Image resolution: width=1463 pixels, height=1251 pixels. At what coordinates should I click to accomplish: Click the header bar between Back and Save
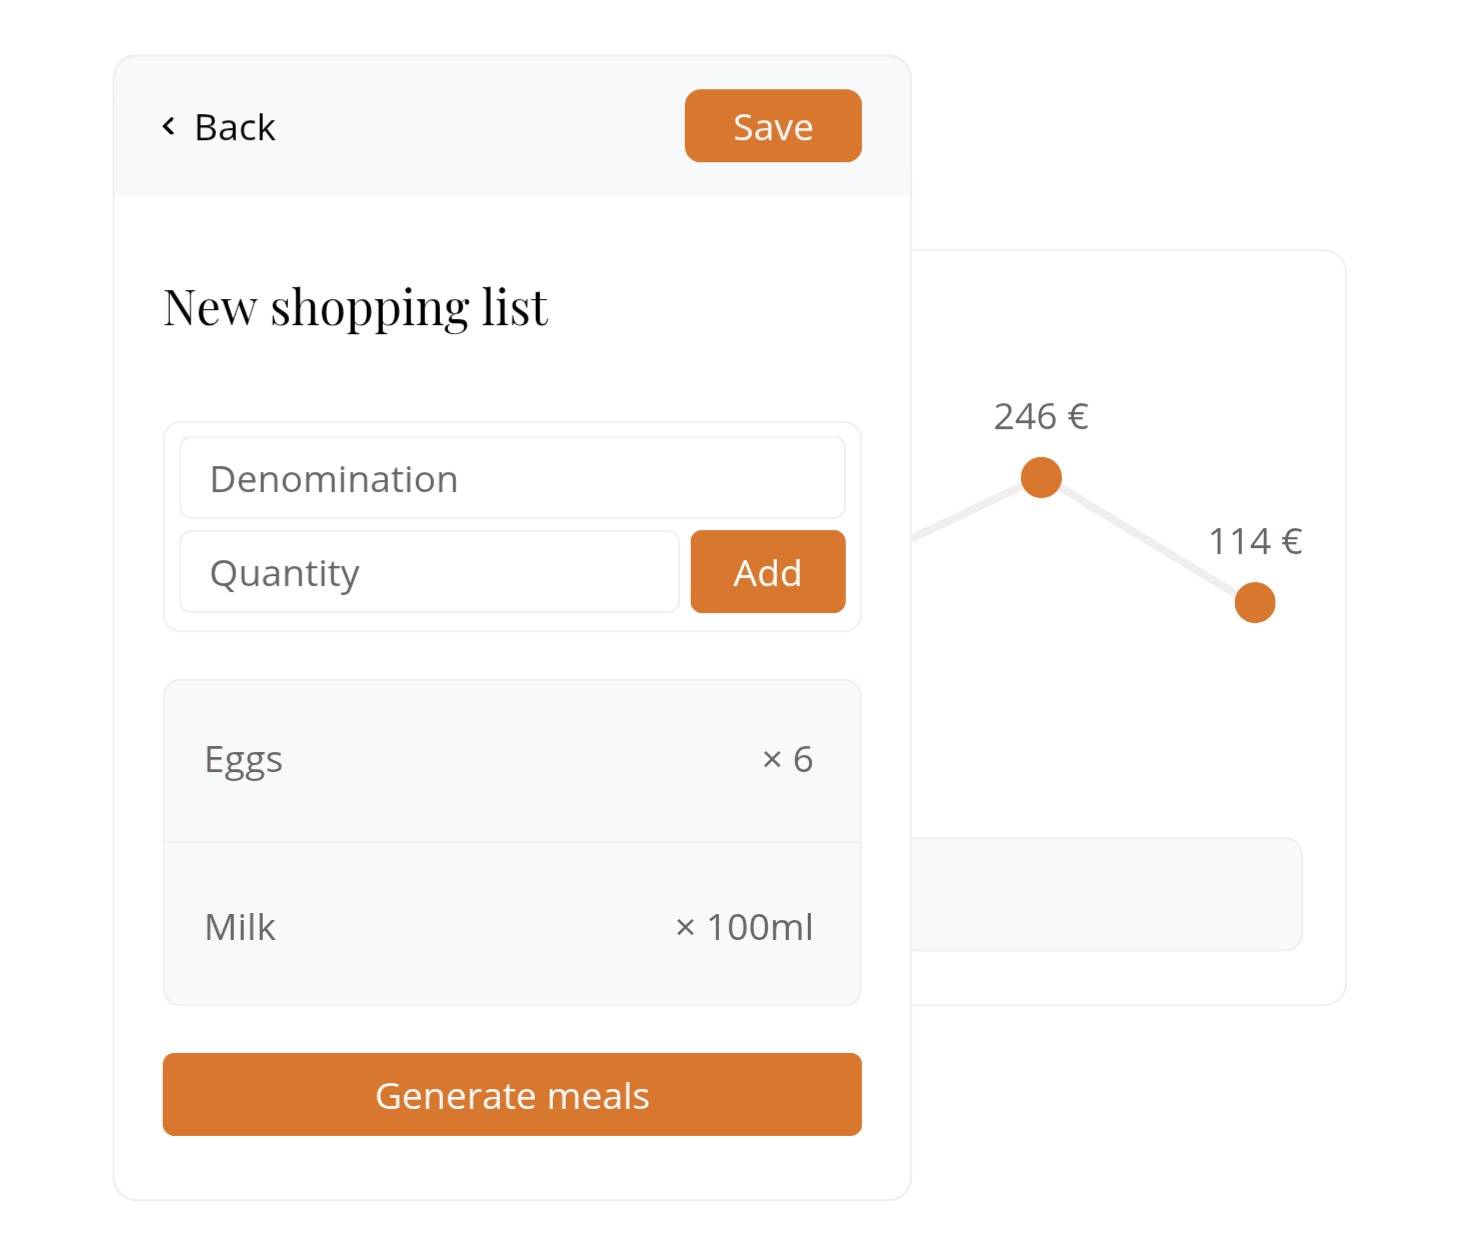480,126
